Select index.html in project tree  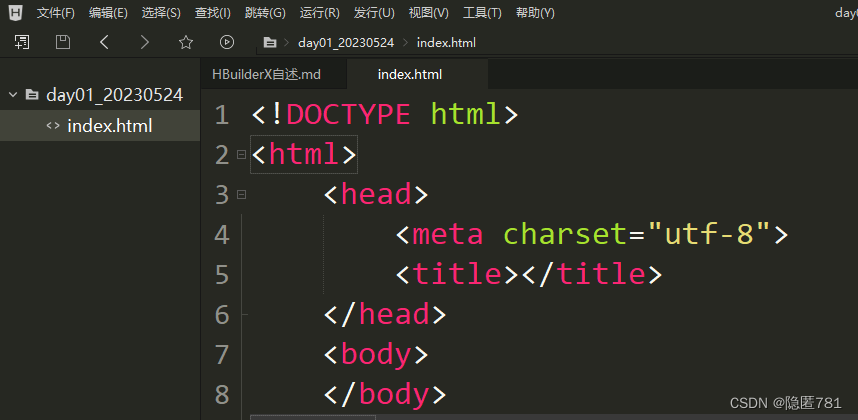[x=100, y=126]
